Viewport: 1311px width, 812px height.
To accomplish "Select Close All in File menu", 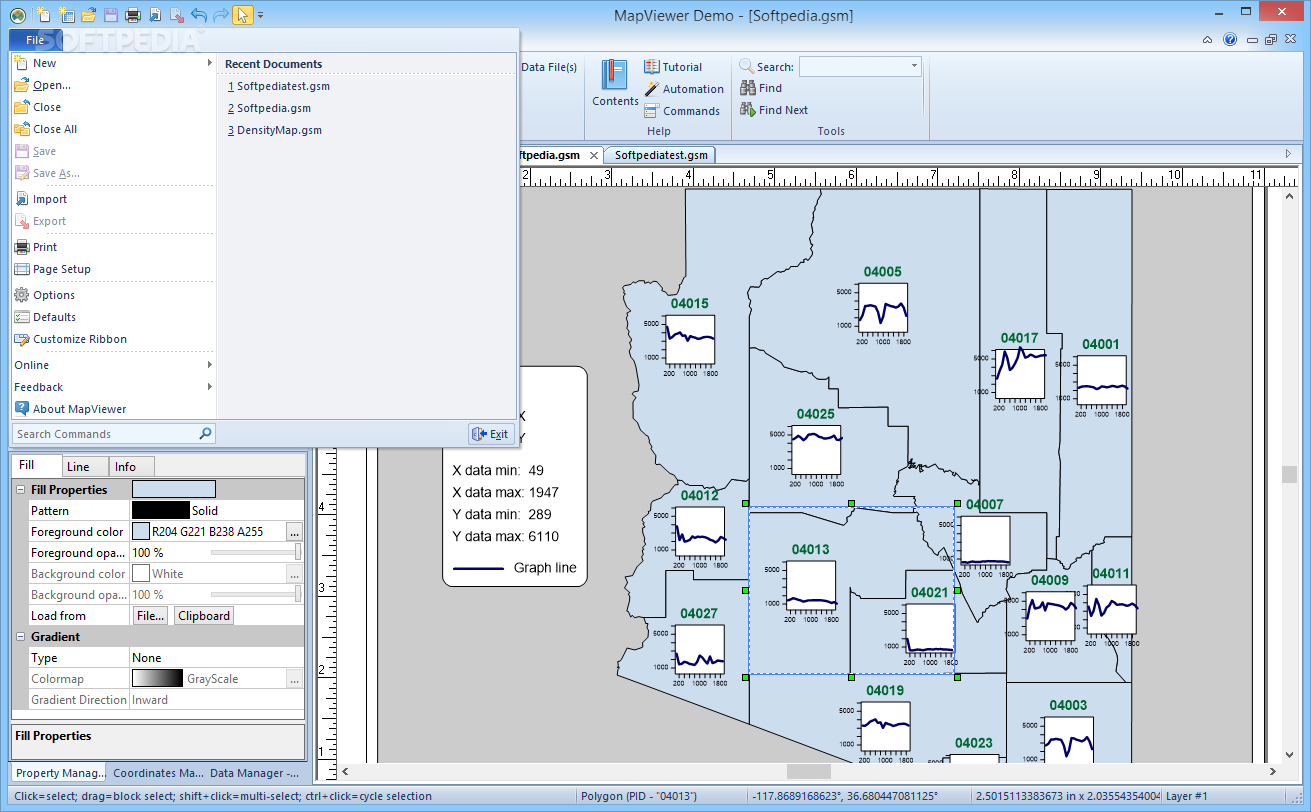I will (113, 129).
